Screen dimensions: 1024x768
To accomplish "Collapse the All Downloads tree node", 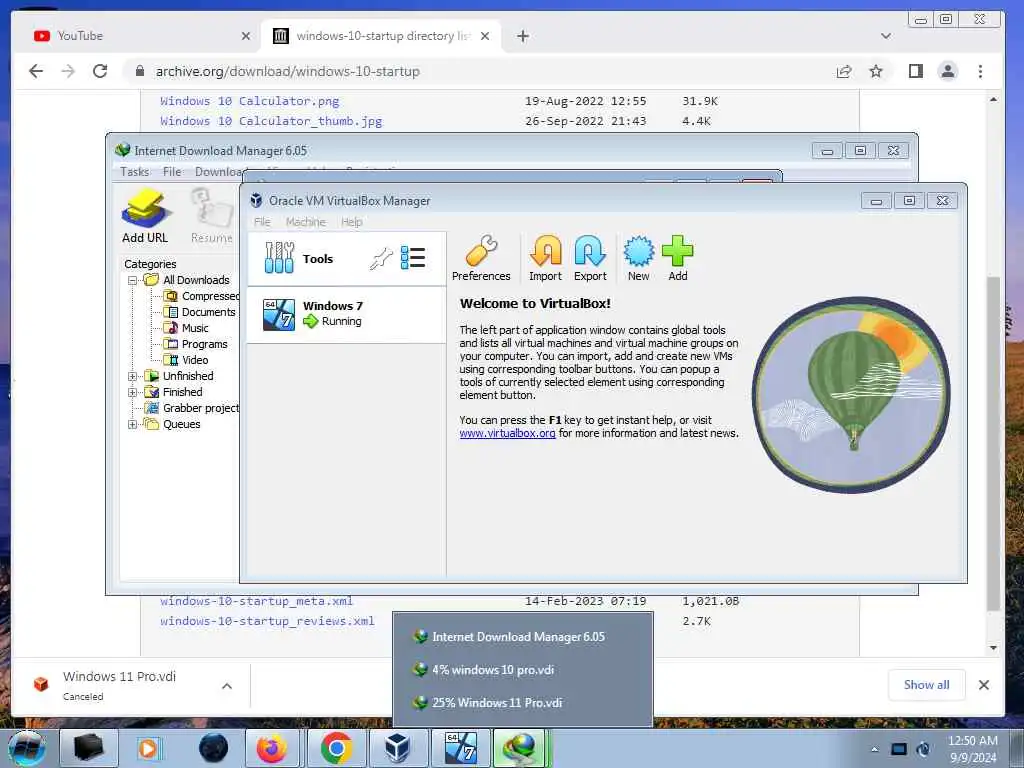I will point(133,280).
